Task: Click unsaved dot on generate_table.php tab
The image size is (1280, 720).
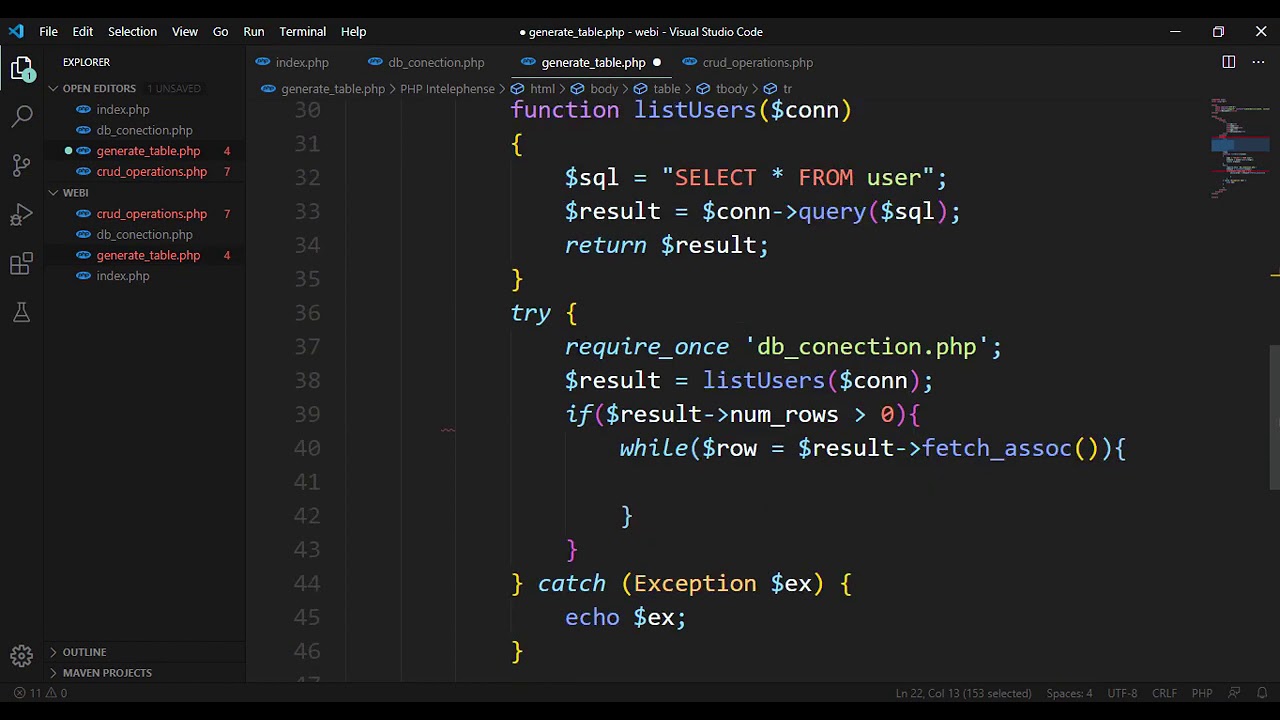Action: pos(657,62)
